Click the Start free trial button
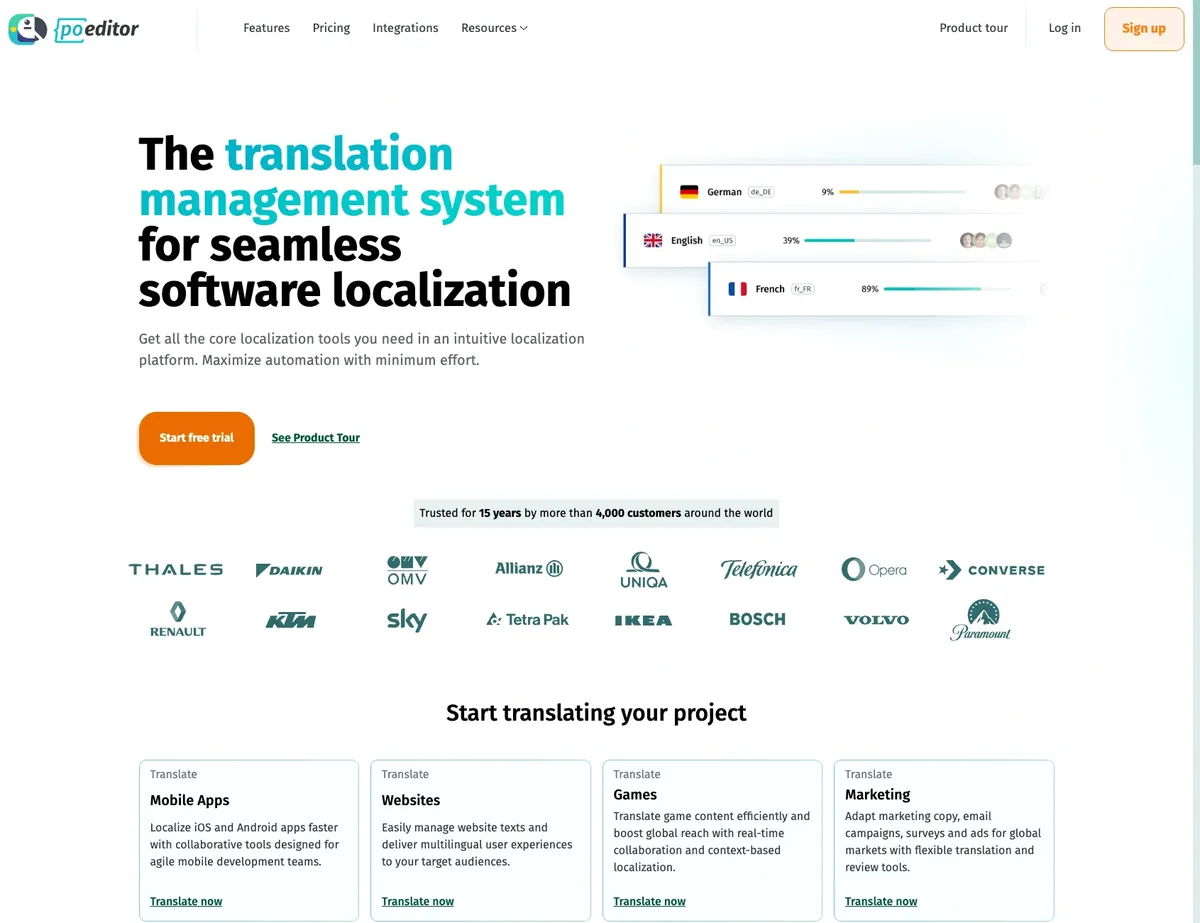This screenshot has width=1200, height=923. click(197, 438)
